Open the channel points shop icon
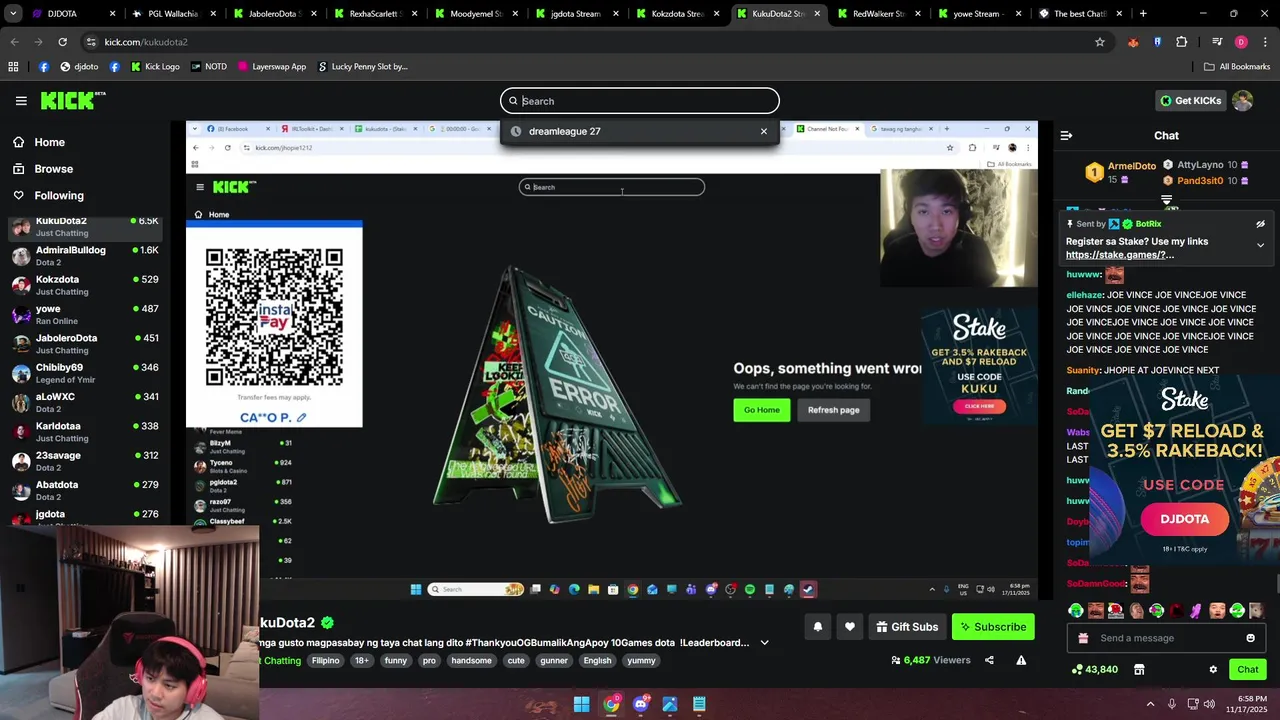 (x=1139, y=670)
